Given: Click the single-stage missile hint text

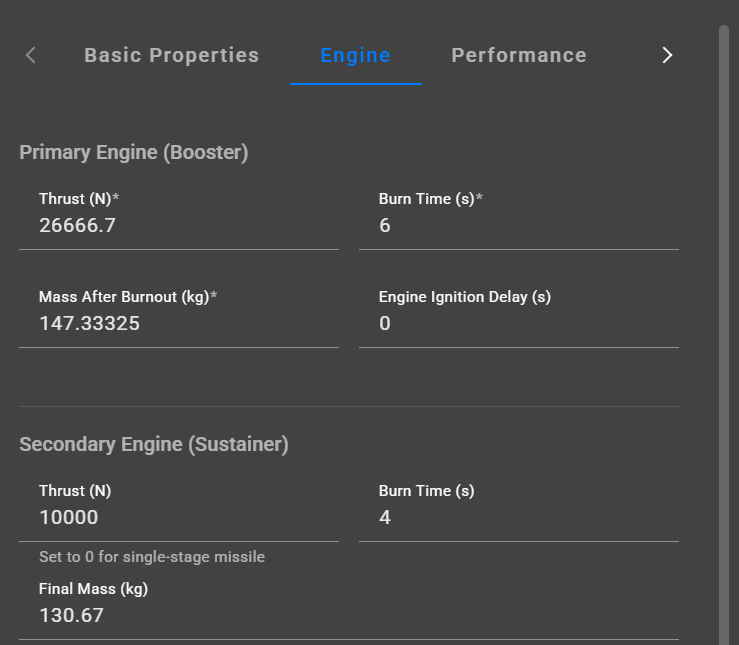Looking at the screenshot, I should [x=152, y=557].
